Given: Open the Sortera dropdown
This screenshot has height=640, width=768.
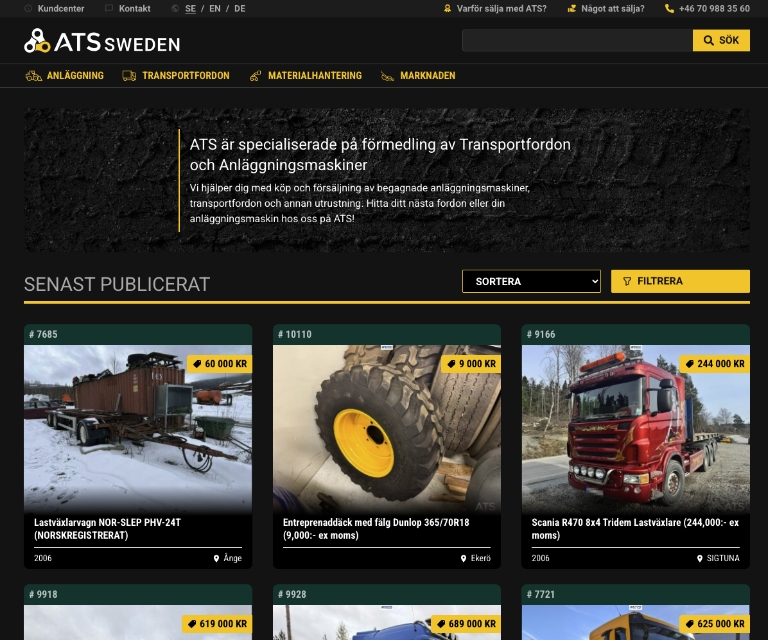Looking at the screenshot, I should pyautogui.click(x=531, y=282).
